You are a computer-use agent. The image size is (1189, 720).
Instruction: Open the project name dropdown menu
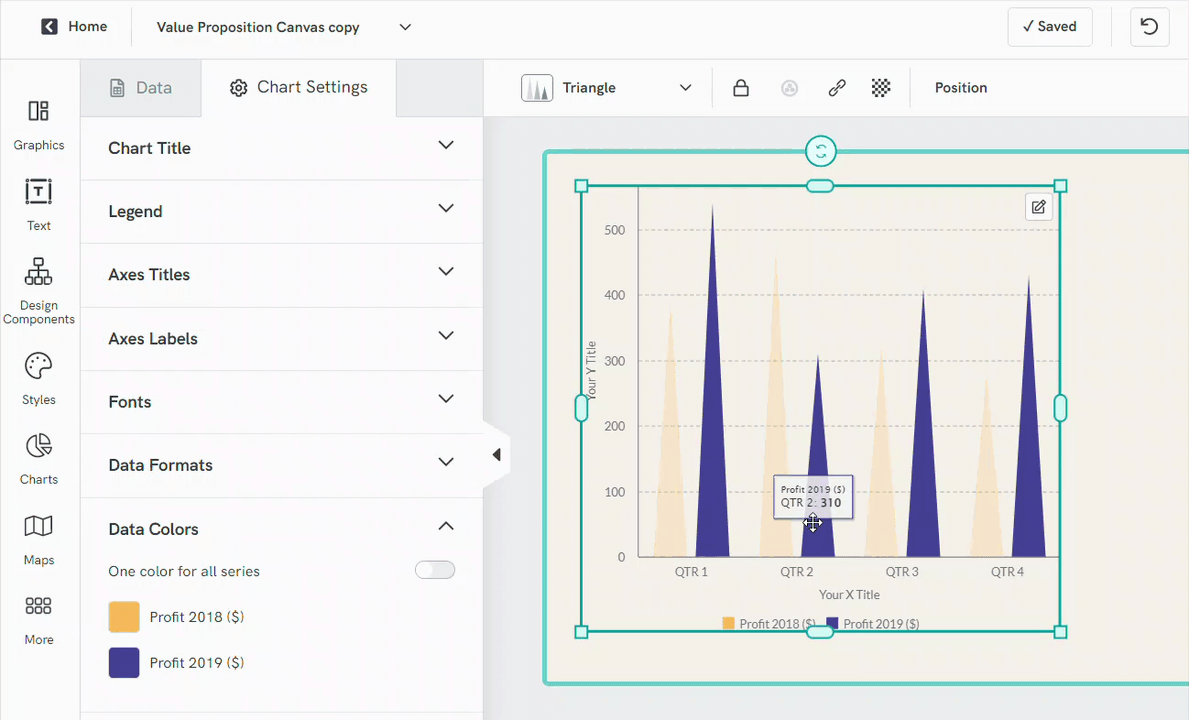(405, 27)
